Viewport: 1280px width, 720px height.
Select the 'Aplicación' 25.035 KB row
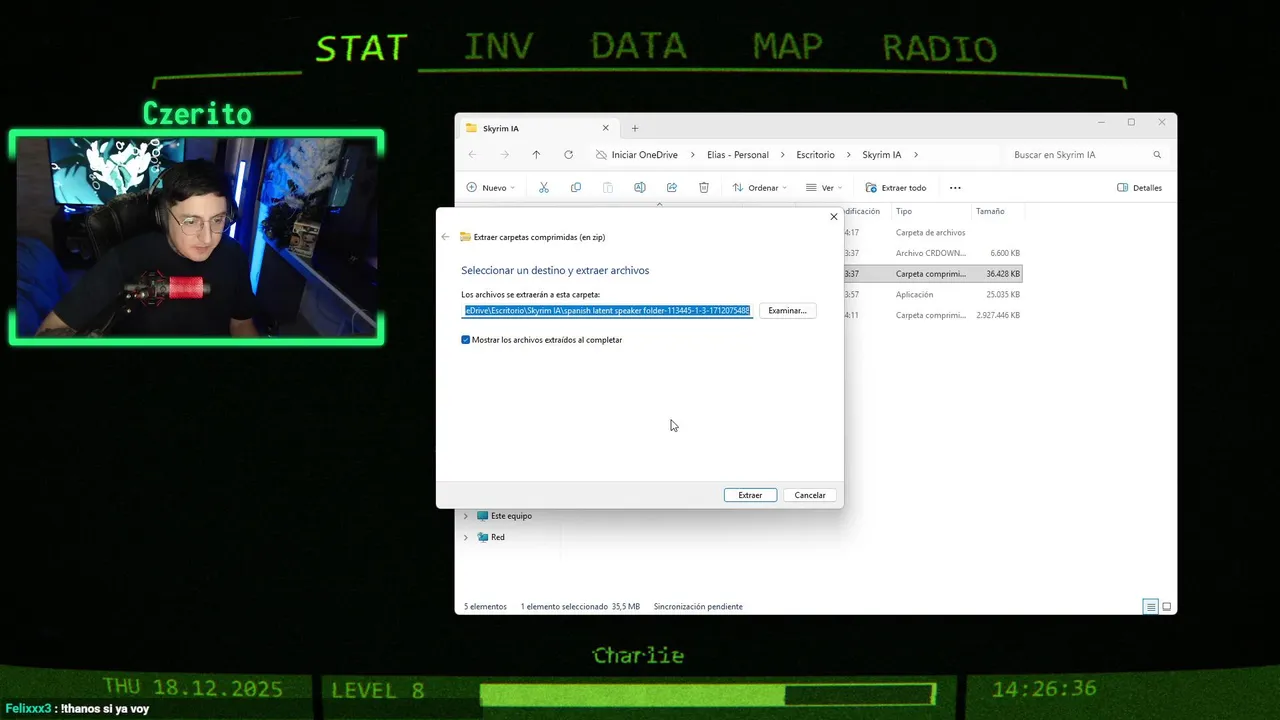pos(933,295)
